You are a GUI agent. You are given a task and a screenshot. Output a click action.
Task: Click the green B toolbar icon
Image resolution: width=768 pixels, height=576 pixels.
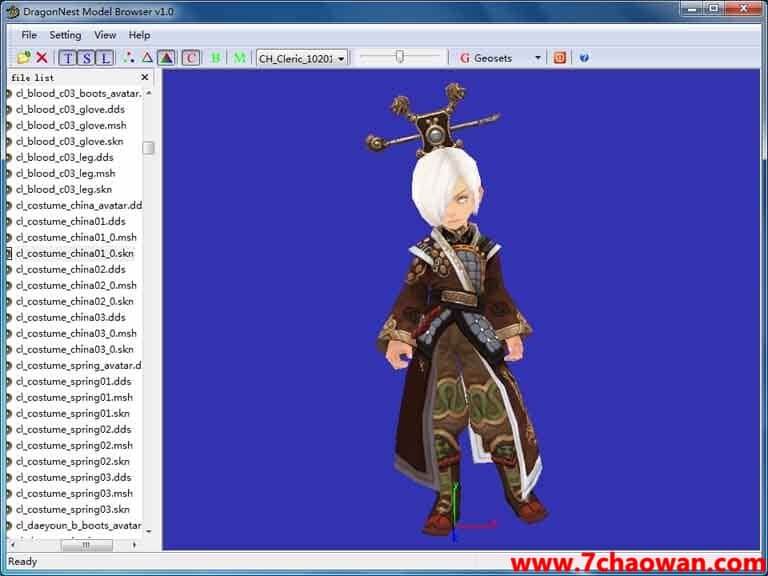216,58
